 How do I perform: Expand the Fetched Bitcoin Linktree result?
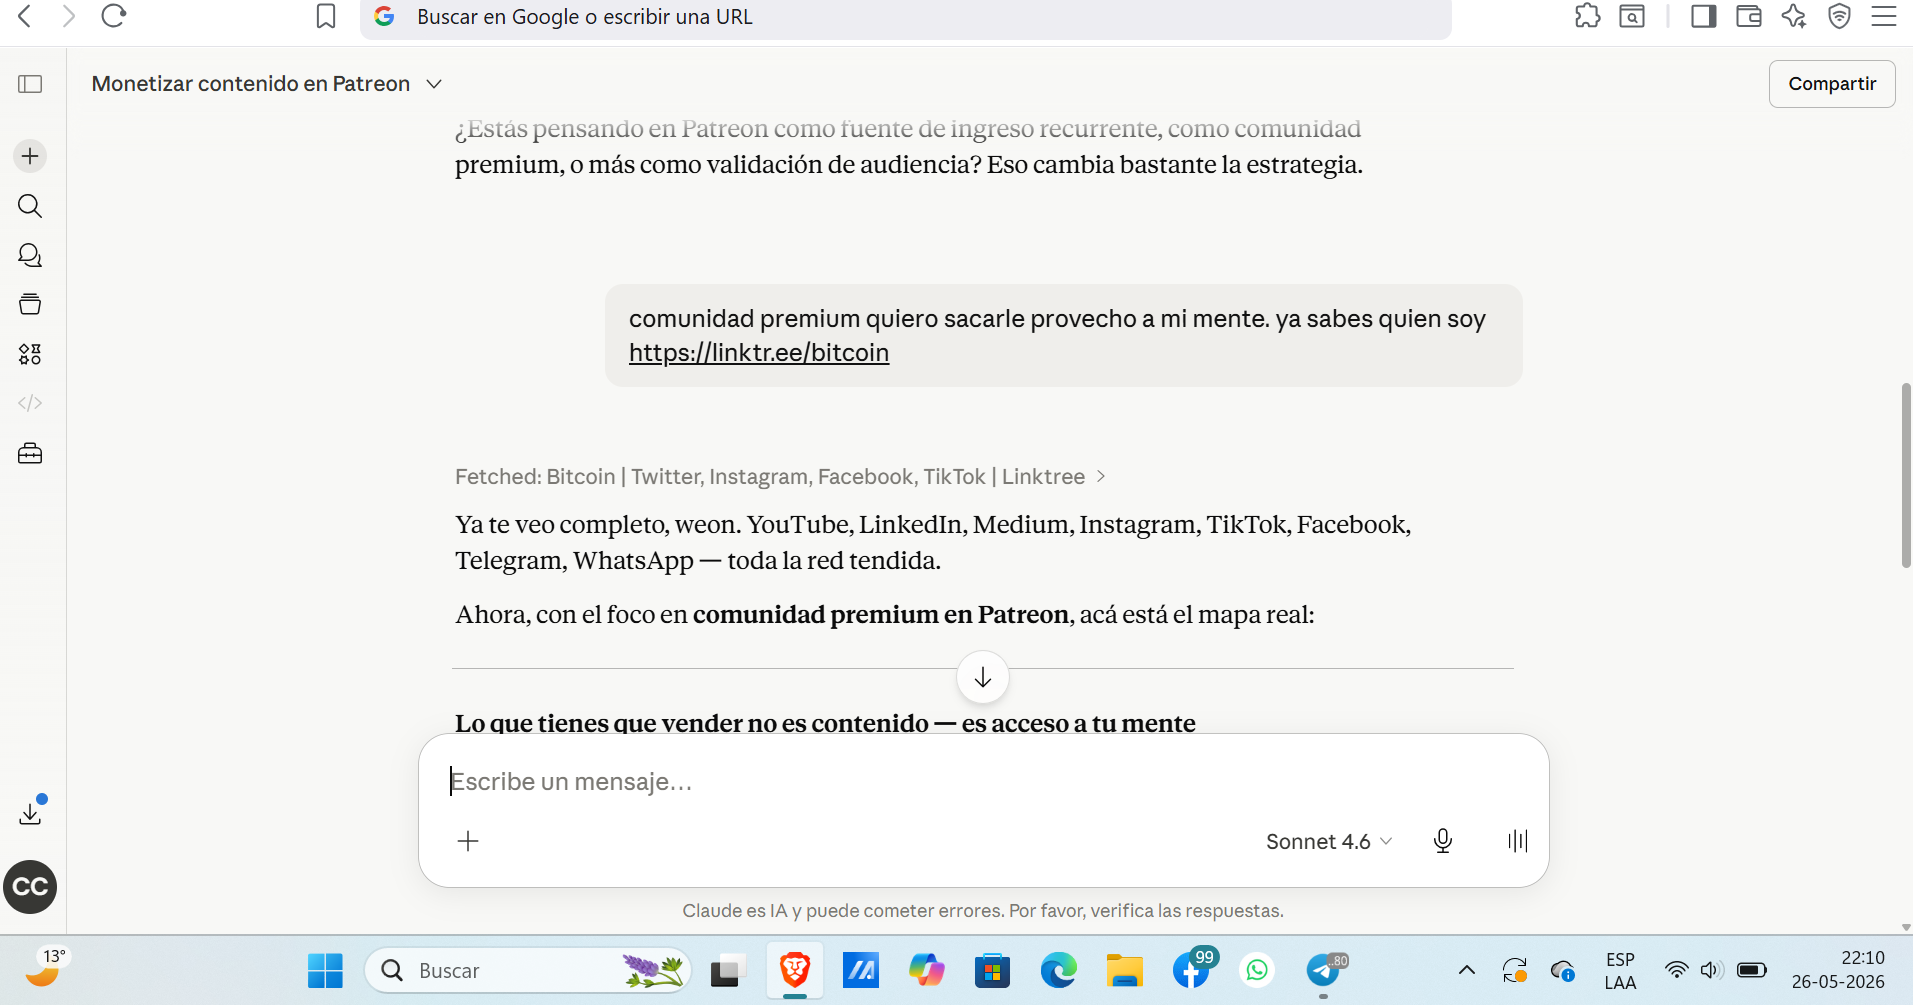[x=780, y=477]
